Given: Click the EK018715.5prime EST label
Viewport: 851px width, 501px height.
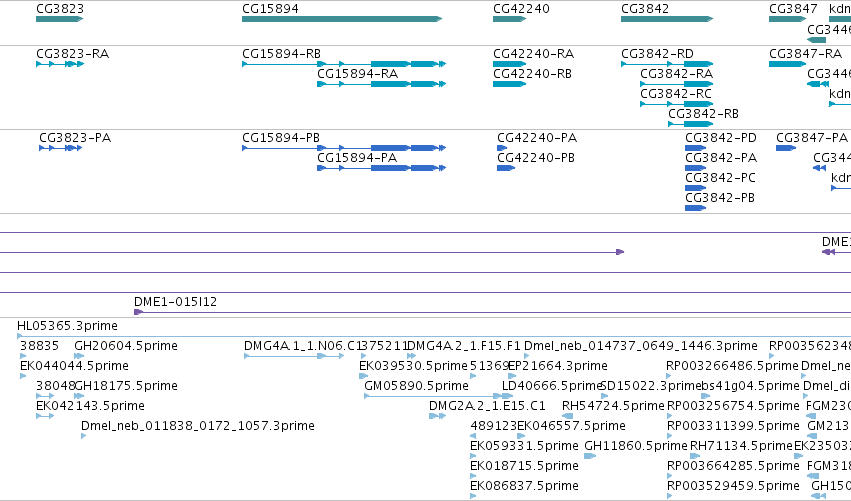Looking at the screenshot, I should (x=524, y=466).
